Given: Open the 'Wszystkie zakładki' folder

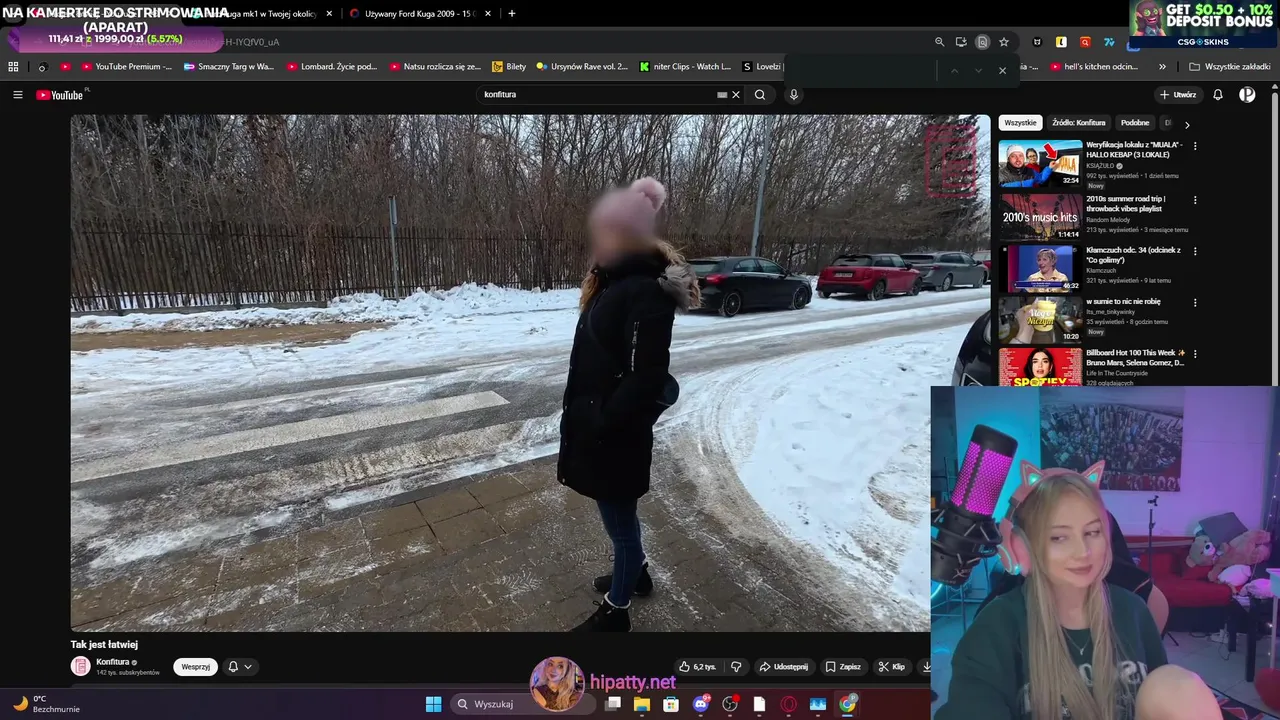Looking at the screenshot, I should 1230,67.
